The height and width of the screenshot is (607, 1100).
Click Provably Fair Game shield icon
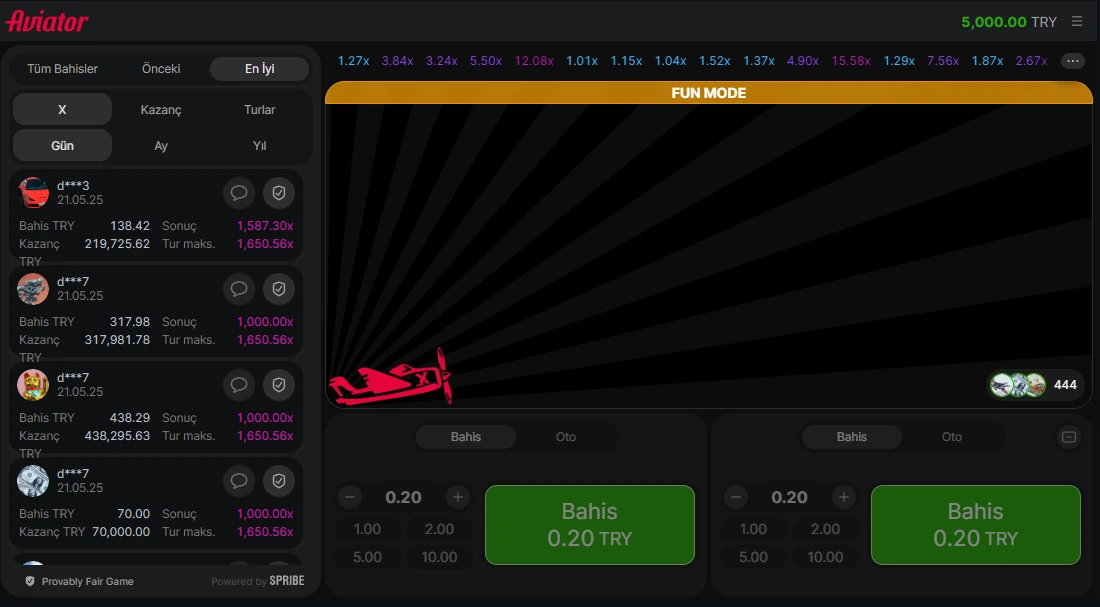pos(30,581)
